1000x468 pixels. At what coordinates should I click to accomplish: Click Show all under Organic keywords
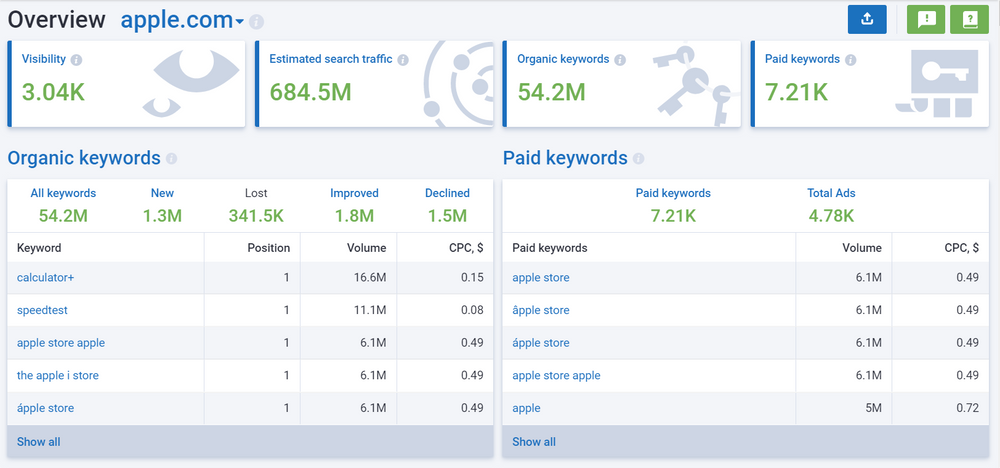point(39,441)
